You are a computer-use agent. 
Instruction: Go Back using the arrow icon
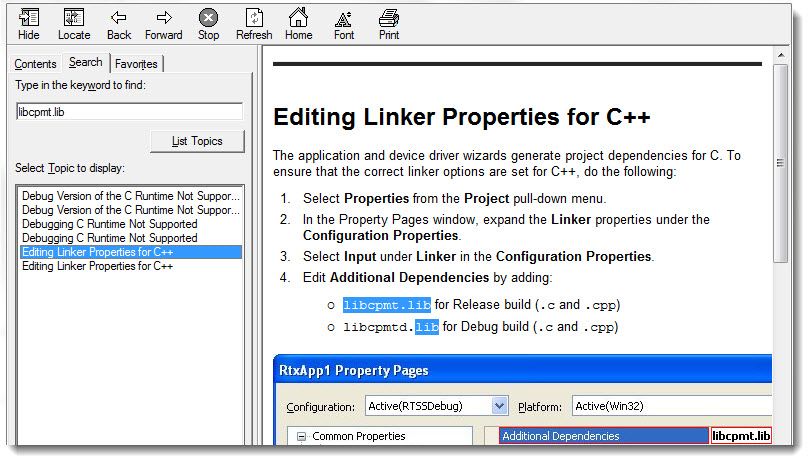119,18
